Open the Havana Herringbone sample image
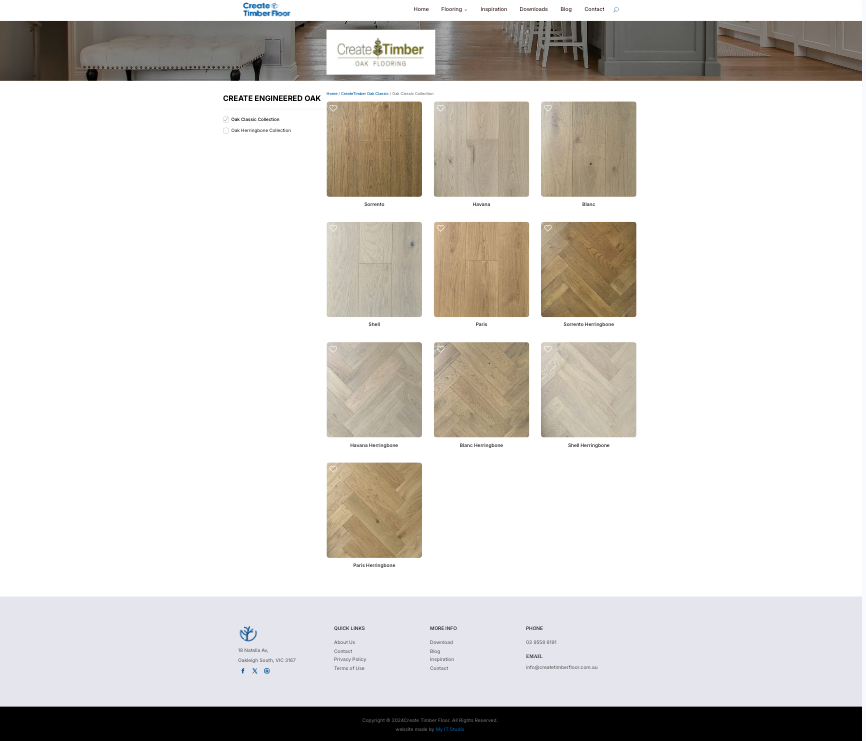 [374, 390]
